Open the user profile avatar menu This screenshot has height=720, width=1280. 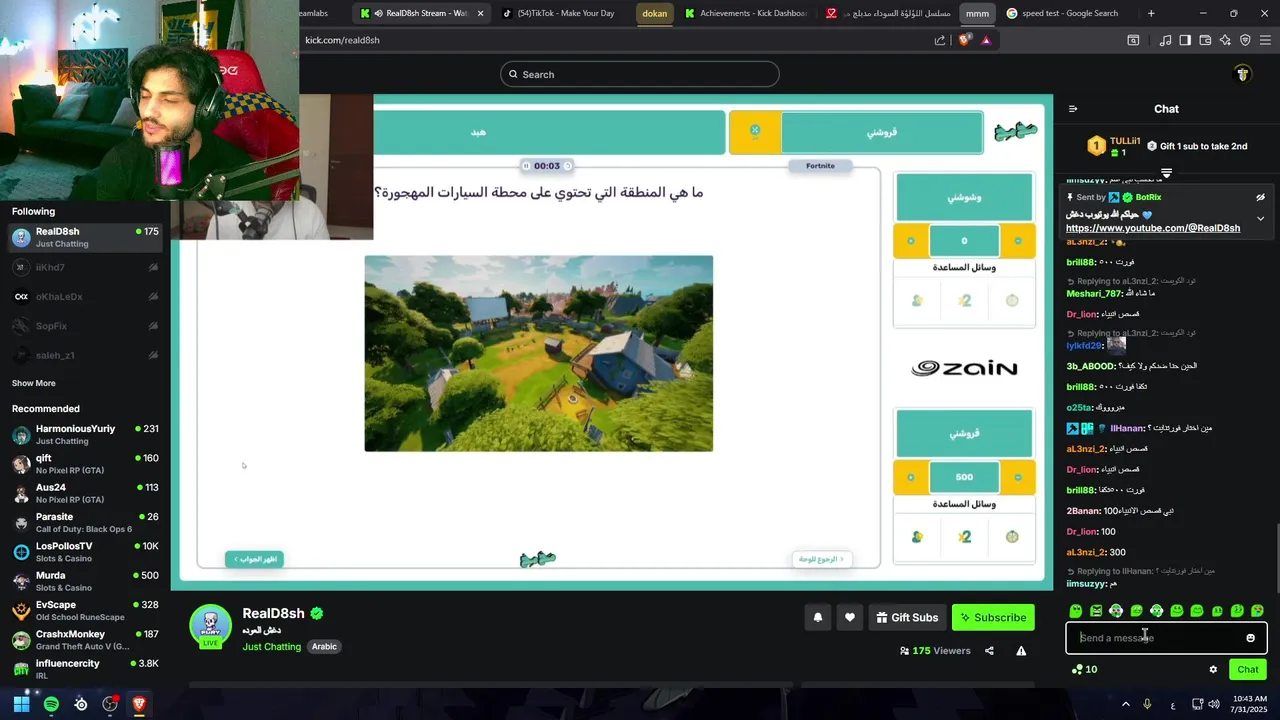pyautogui.click(x=1243, y=74)
